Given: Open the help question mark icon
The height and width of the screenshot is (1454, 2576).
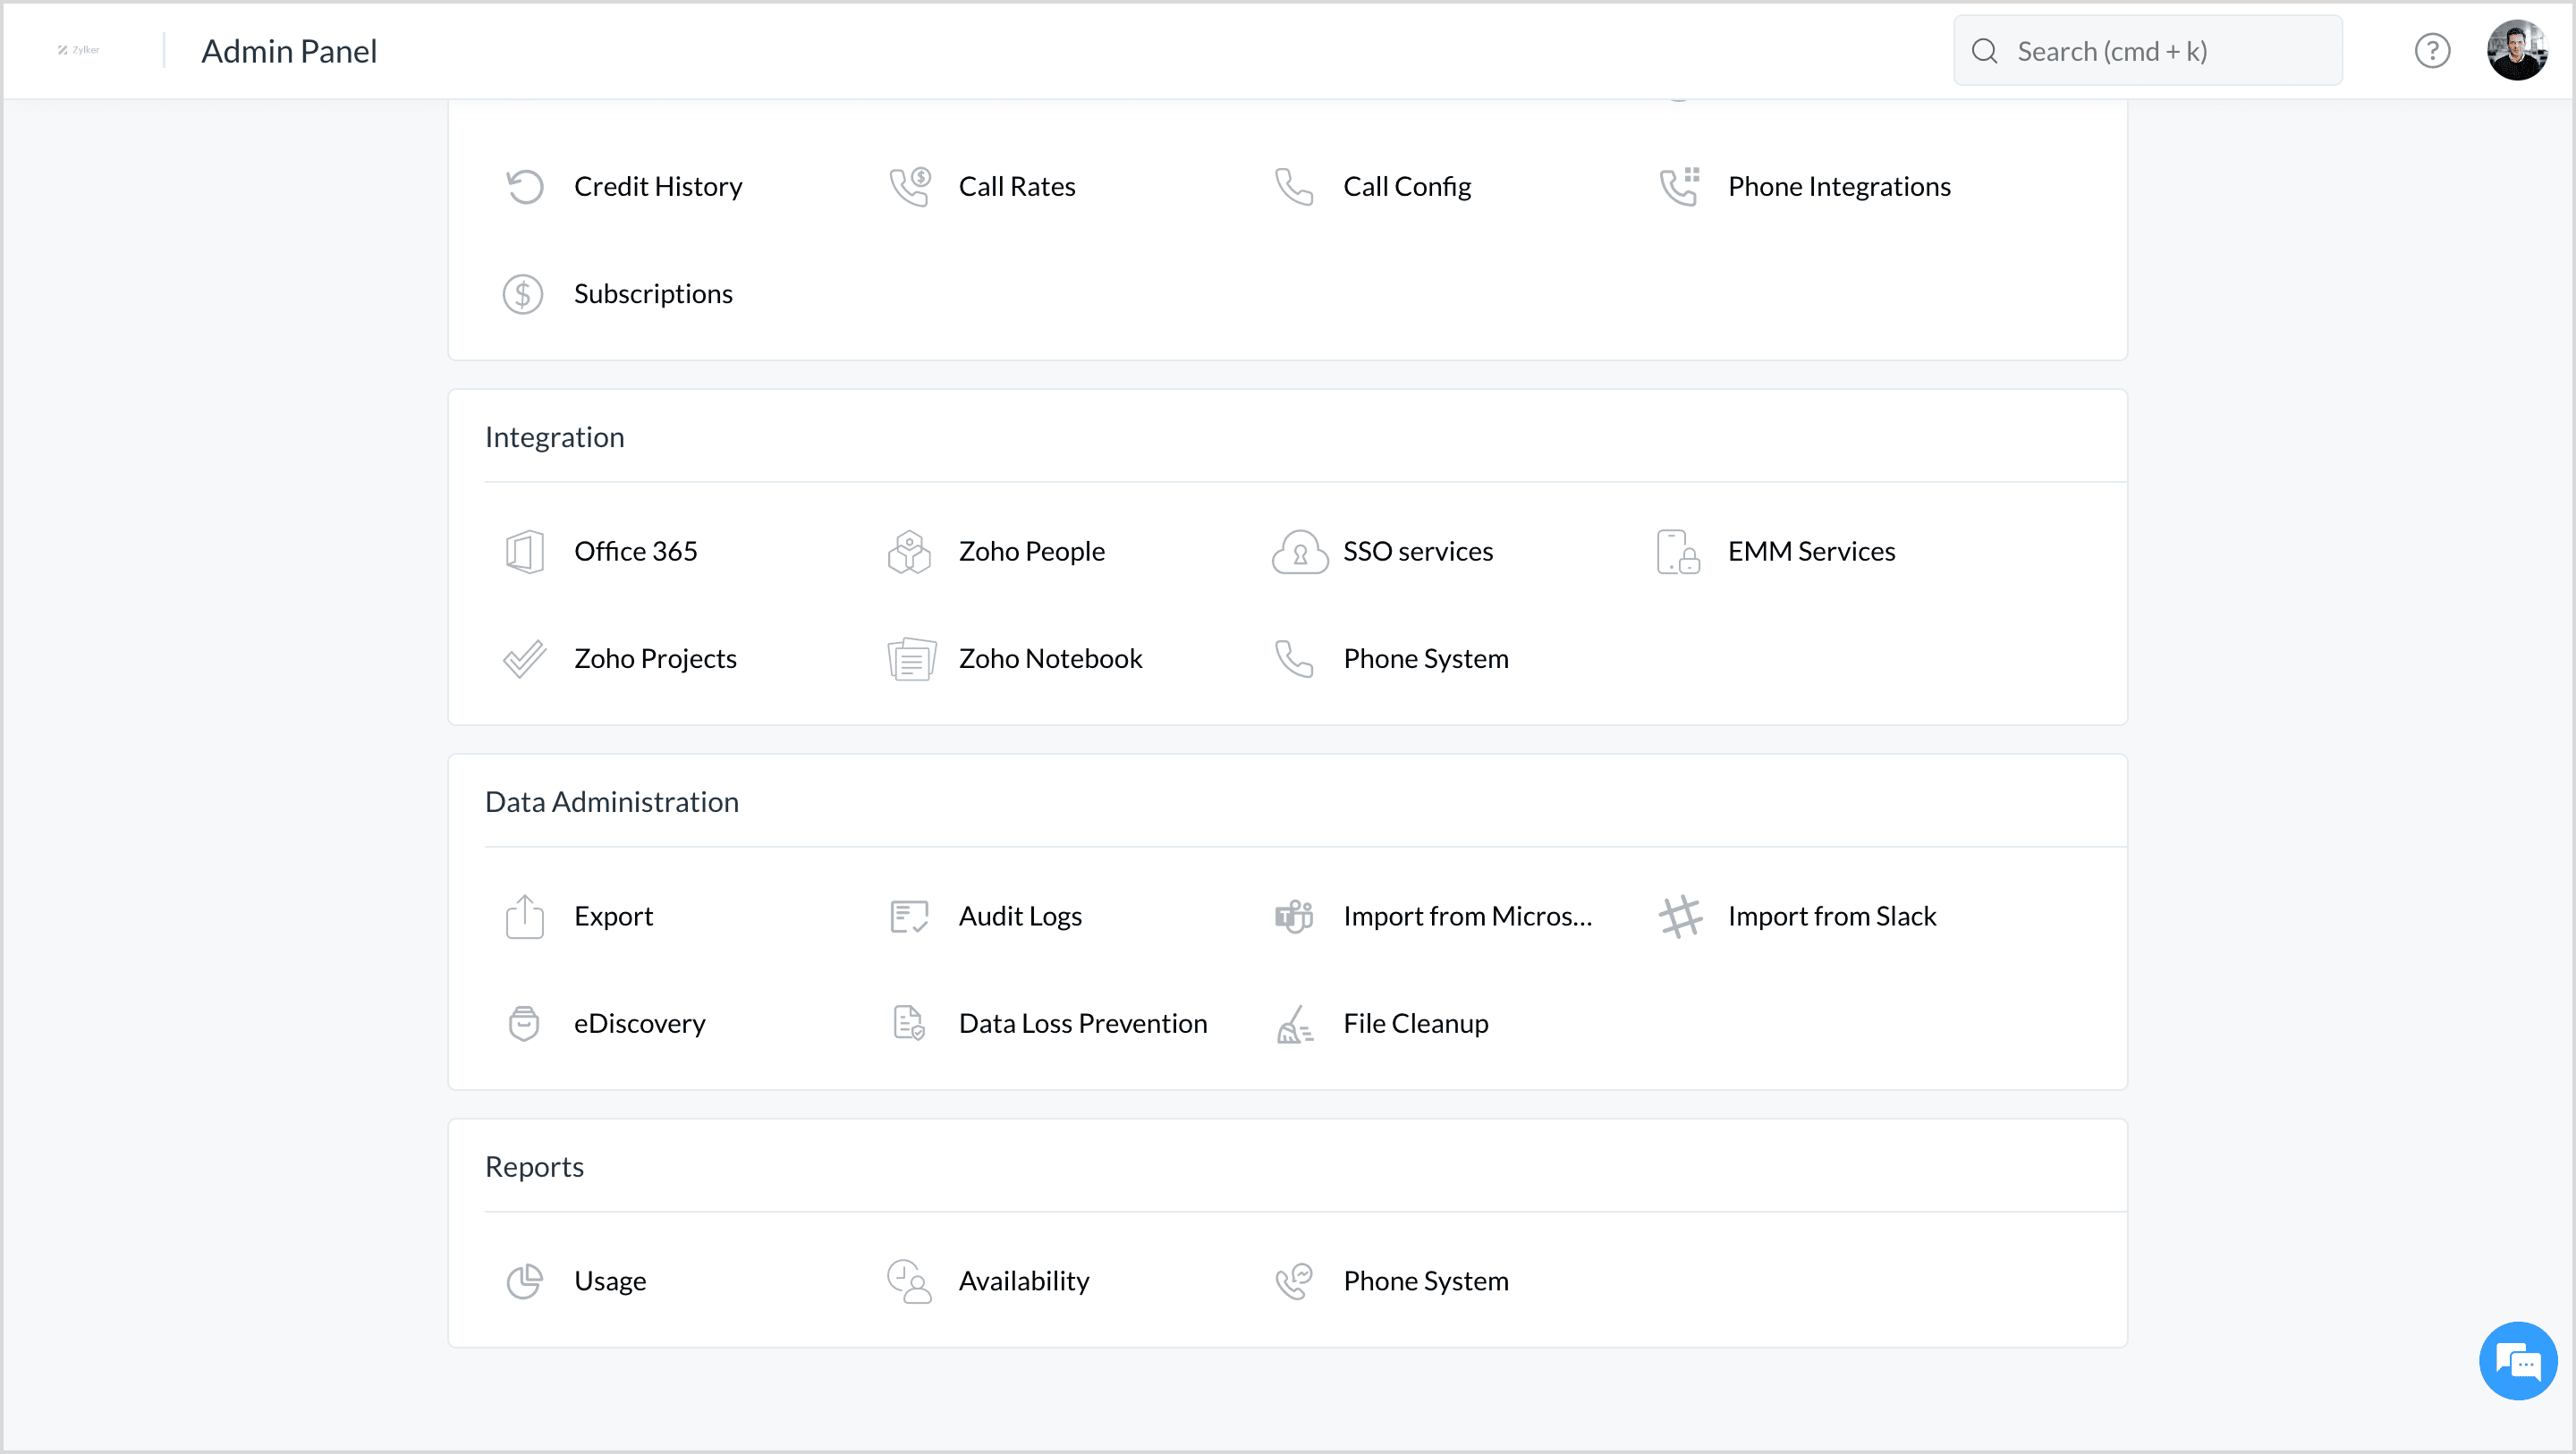Looking at the screenshot, I should 2432,51.
